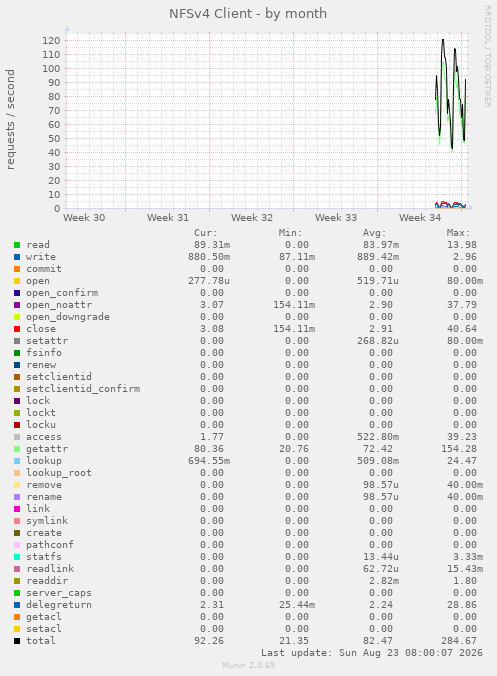Click the Avg: column header
The width and height of the screenshot is (497, 676).
tap(375, 233)
